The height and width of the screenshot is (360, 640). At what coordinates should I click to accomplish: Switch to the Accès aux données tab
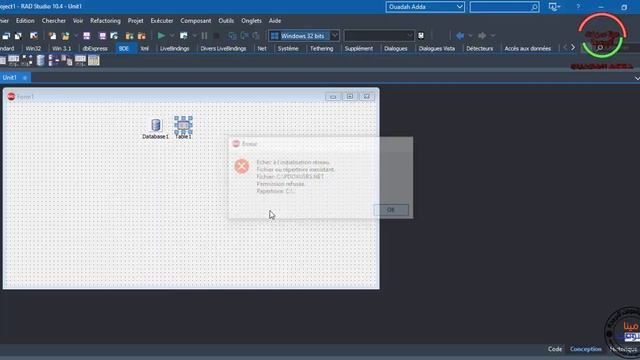[x=527, y=49]
